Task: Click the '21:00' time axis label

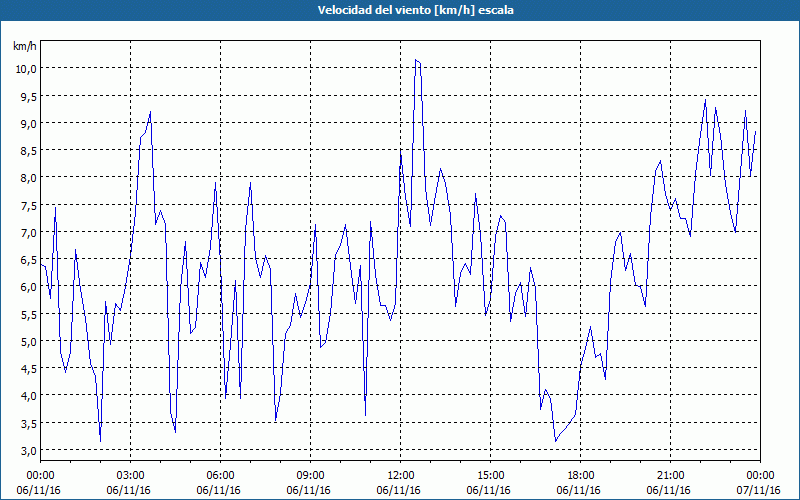Action: click(670, 476)
